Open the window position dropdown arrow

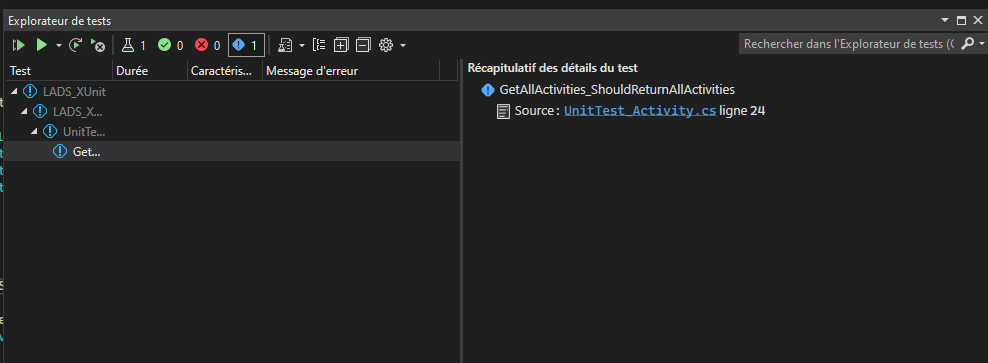(x=945, y=20)
